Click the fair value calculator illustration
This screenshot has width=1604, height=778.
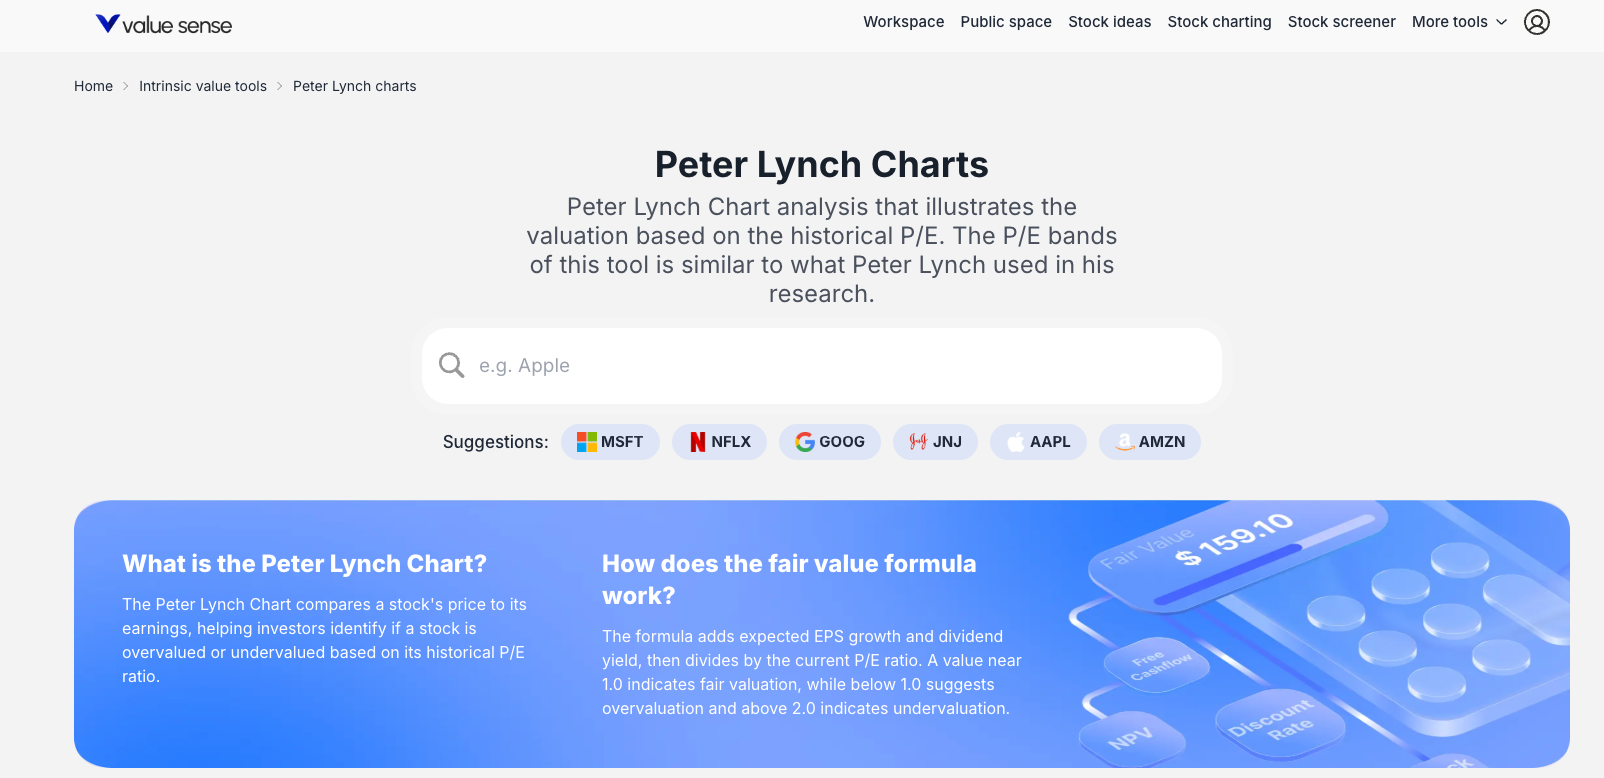[1310, 634]
